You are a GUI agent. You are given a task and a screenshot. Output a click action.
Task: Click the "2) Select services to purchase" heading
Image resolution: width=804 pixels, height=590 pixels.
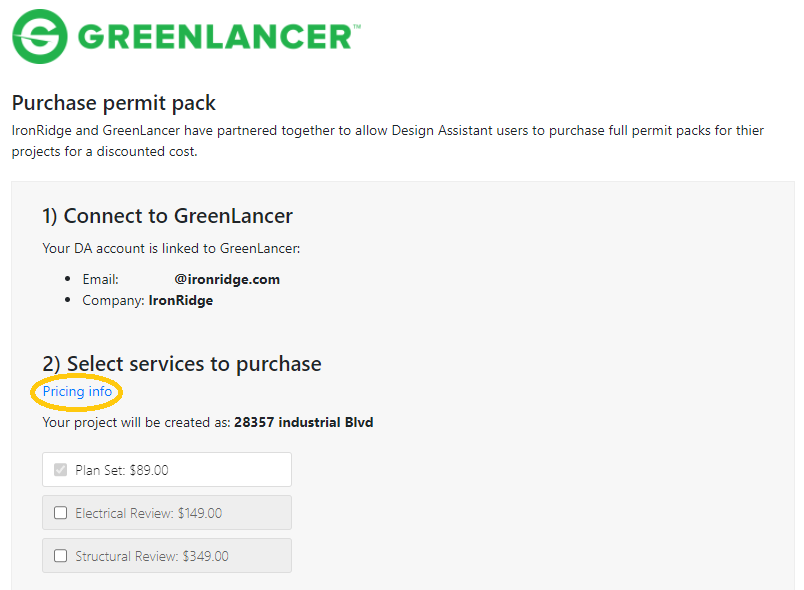[x=181, y=364]
